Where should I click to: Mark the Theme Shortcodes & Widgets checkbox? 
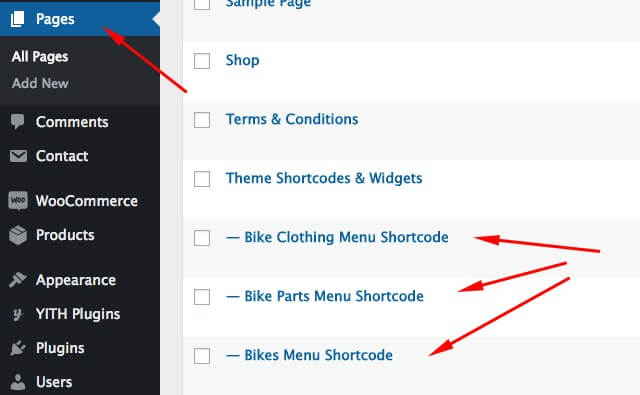pos(202,179)
